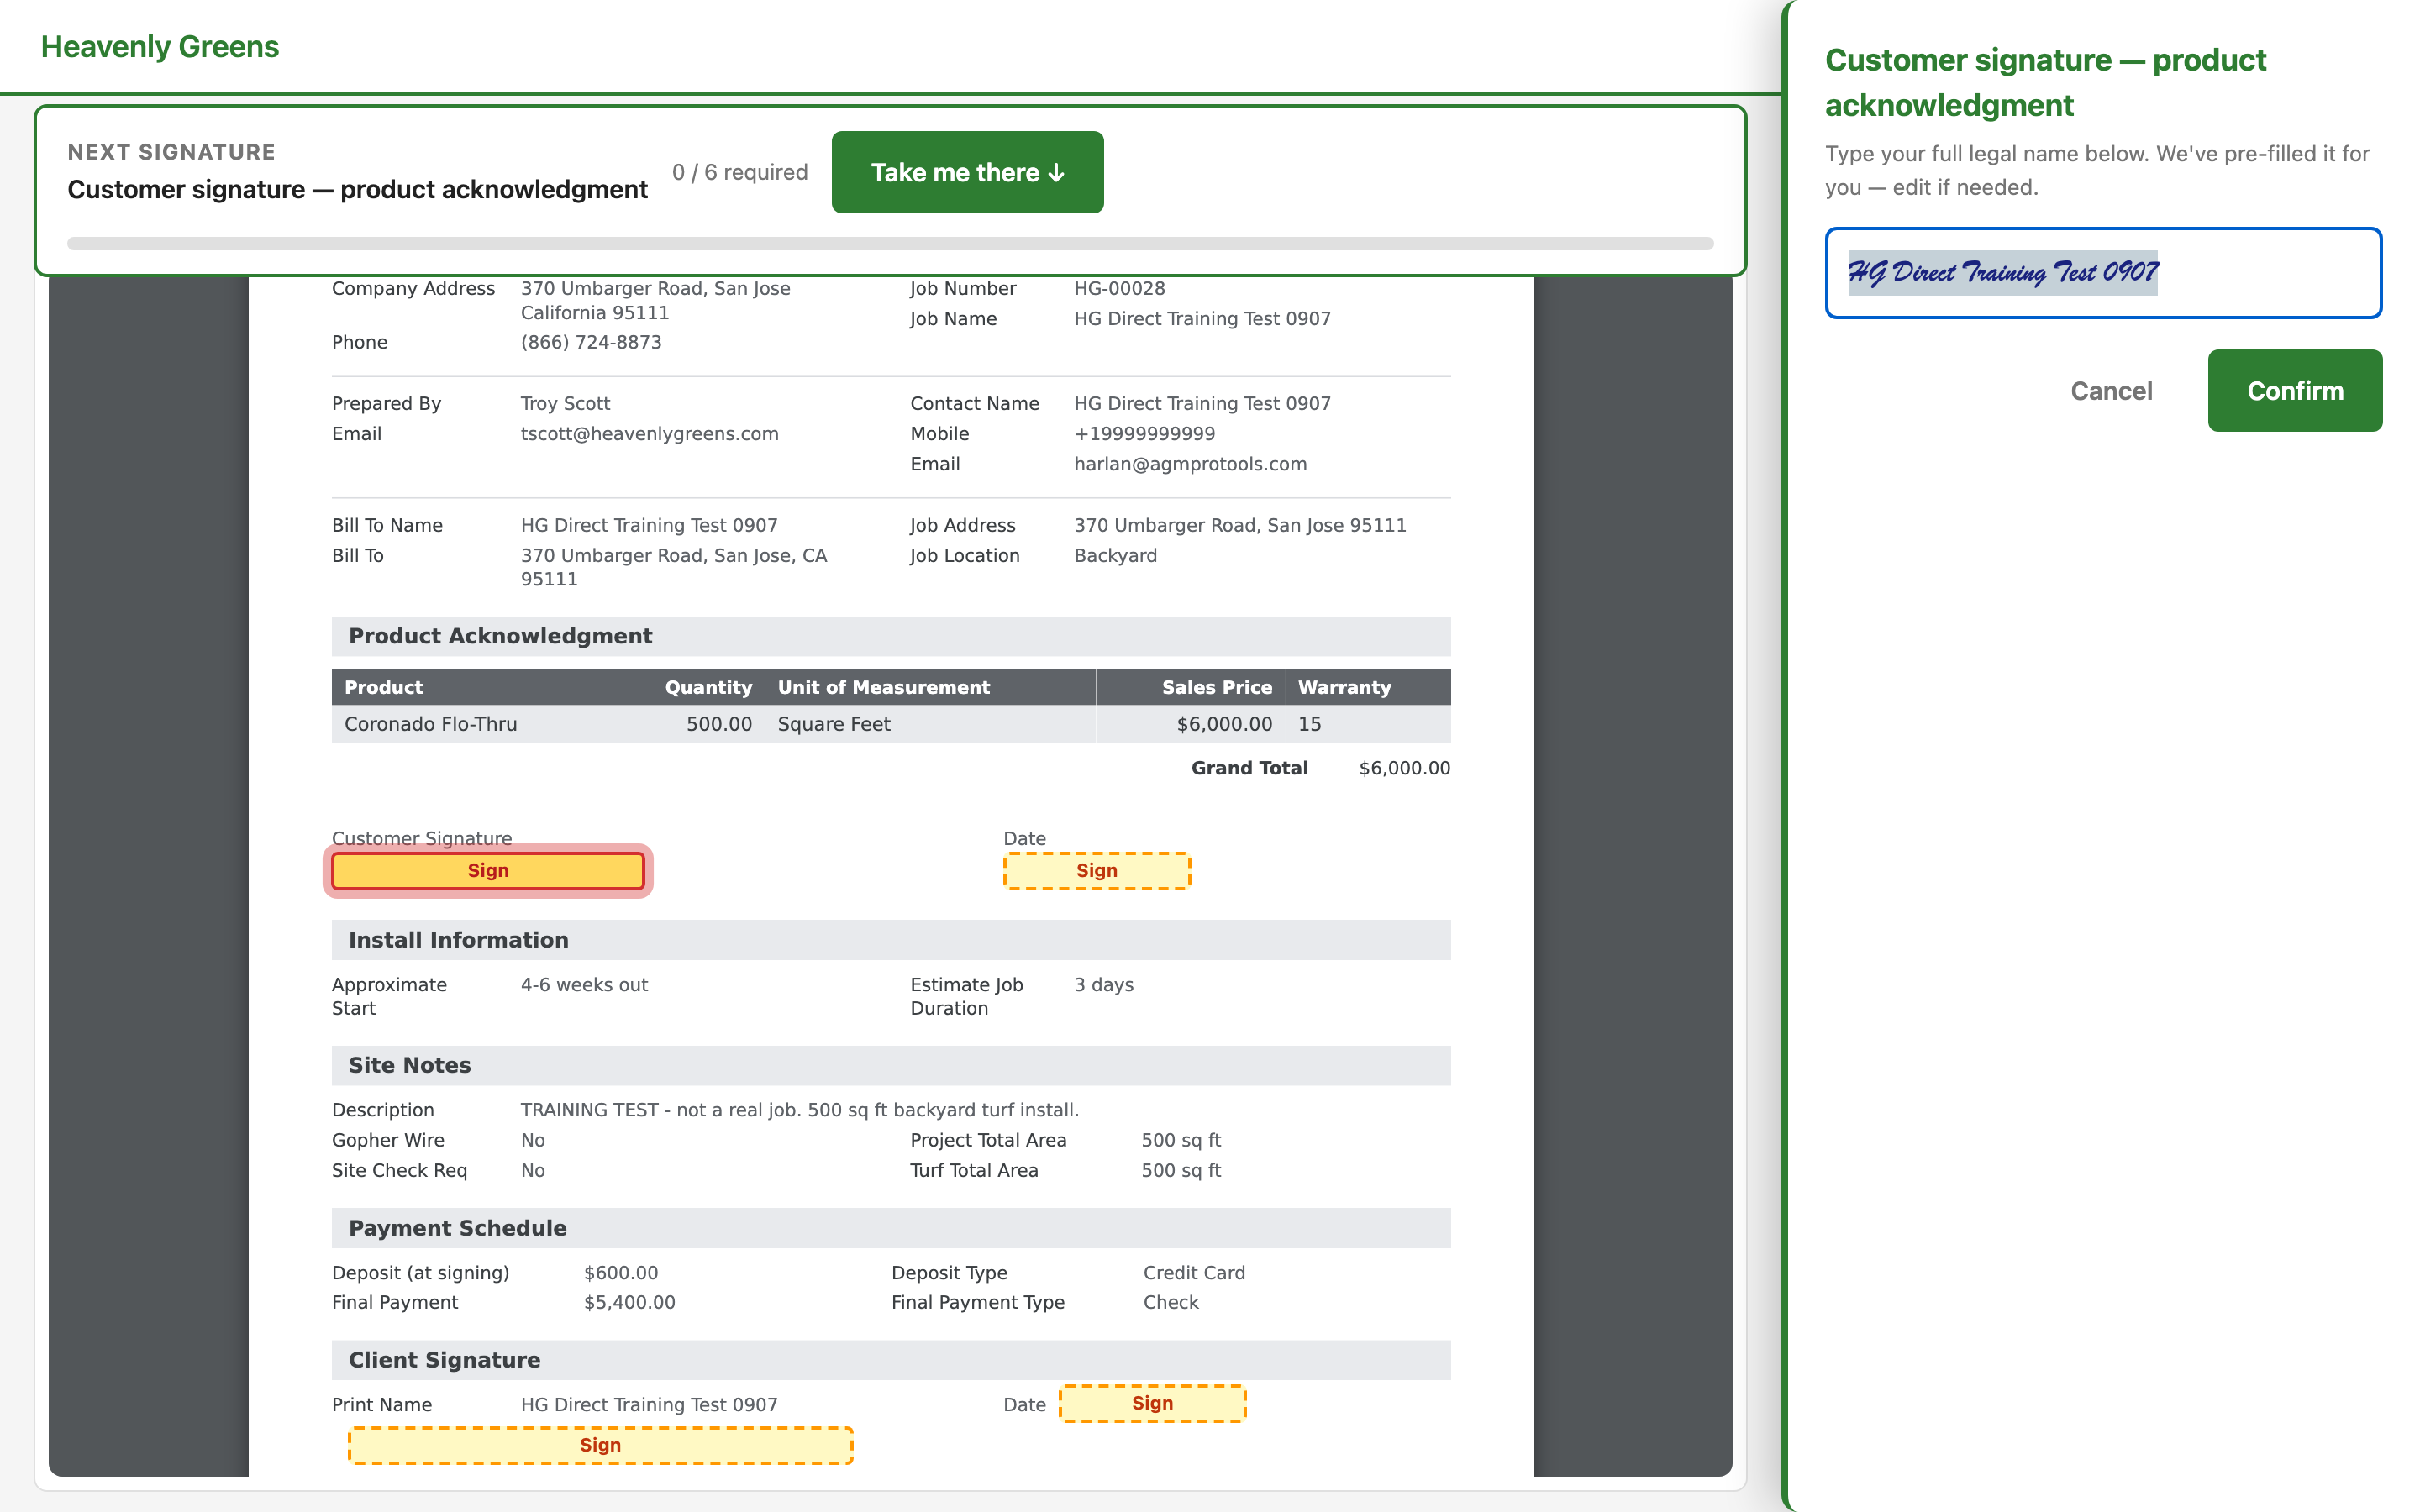The image size is (2420, 1512).
Task: Click the Contact Name value
Action: point(1202,403)
